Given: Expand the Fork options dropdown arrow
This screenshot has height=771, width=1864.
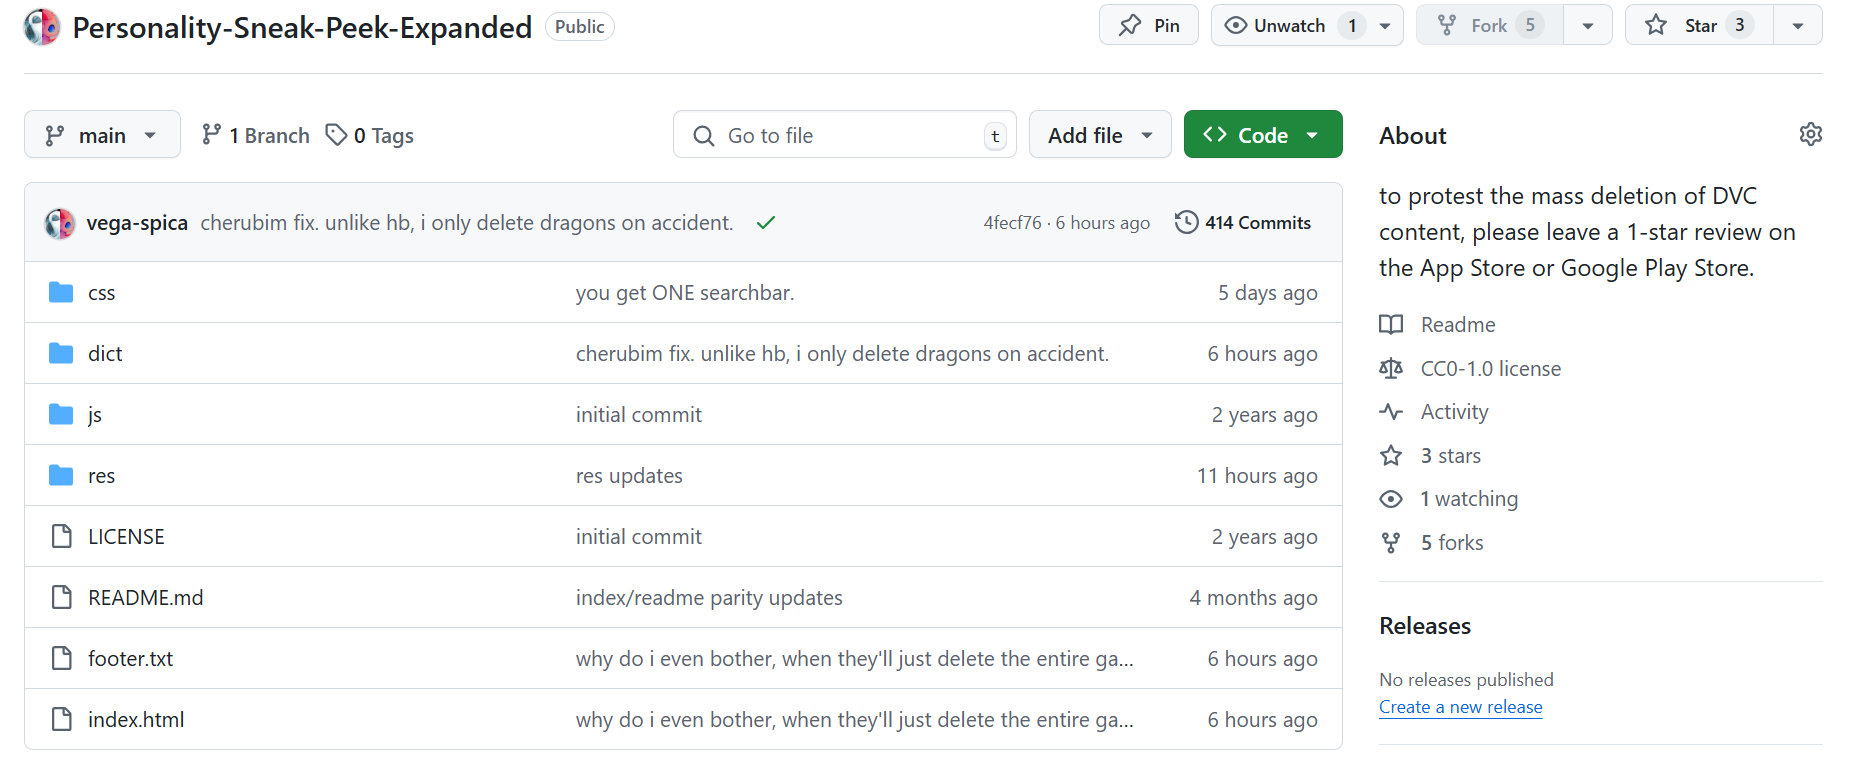Looking at the screenshot, I should [x=1588, y=26].
